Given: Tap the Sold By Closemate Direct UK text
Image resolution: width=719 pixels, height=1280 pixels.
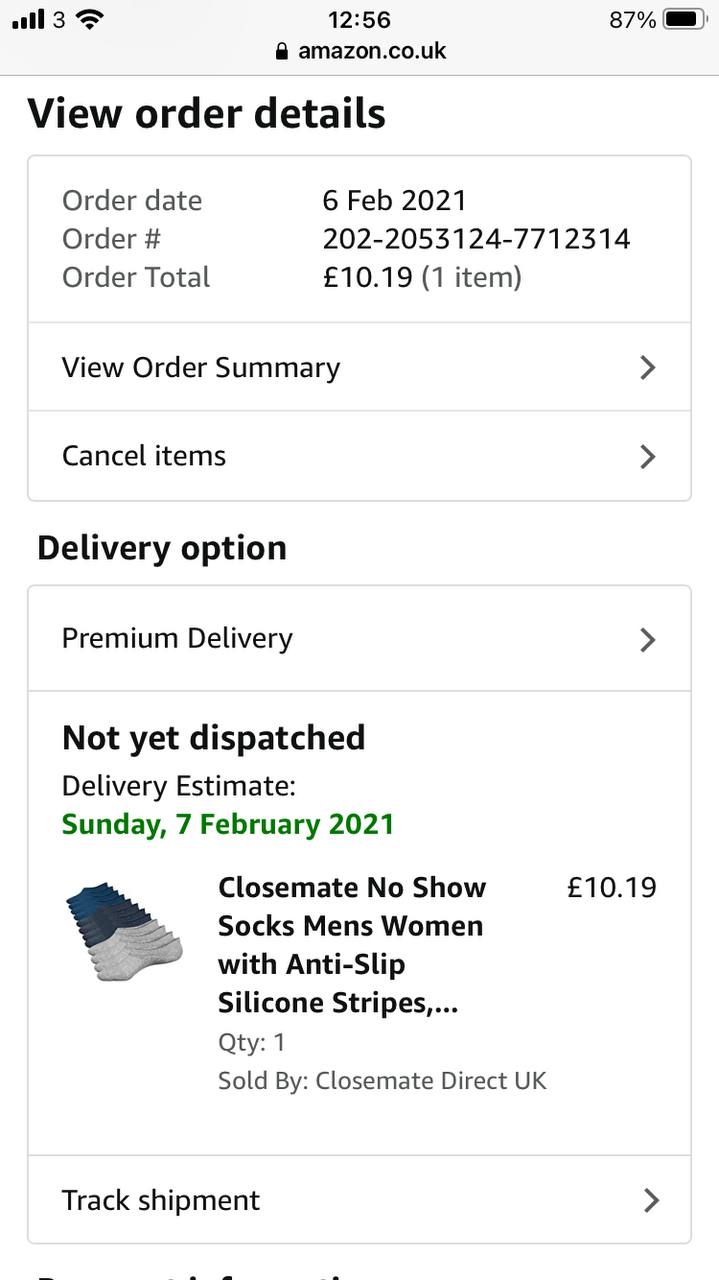Looking at the screenshot, I should pos(382,1081).
